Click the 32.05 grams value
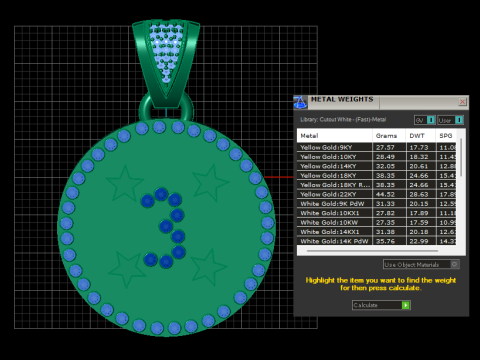Screen dimensions: 480x360 click(385, 166)
